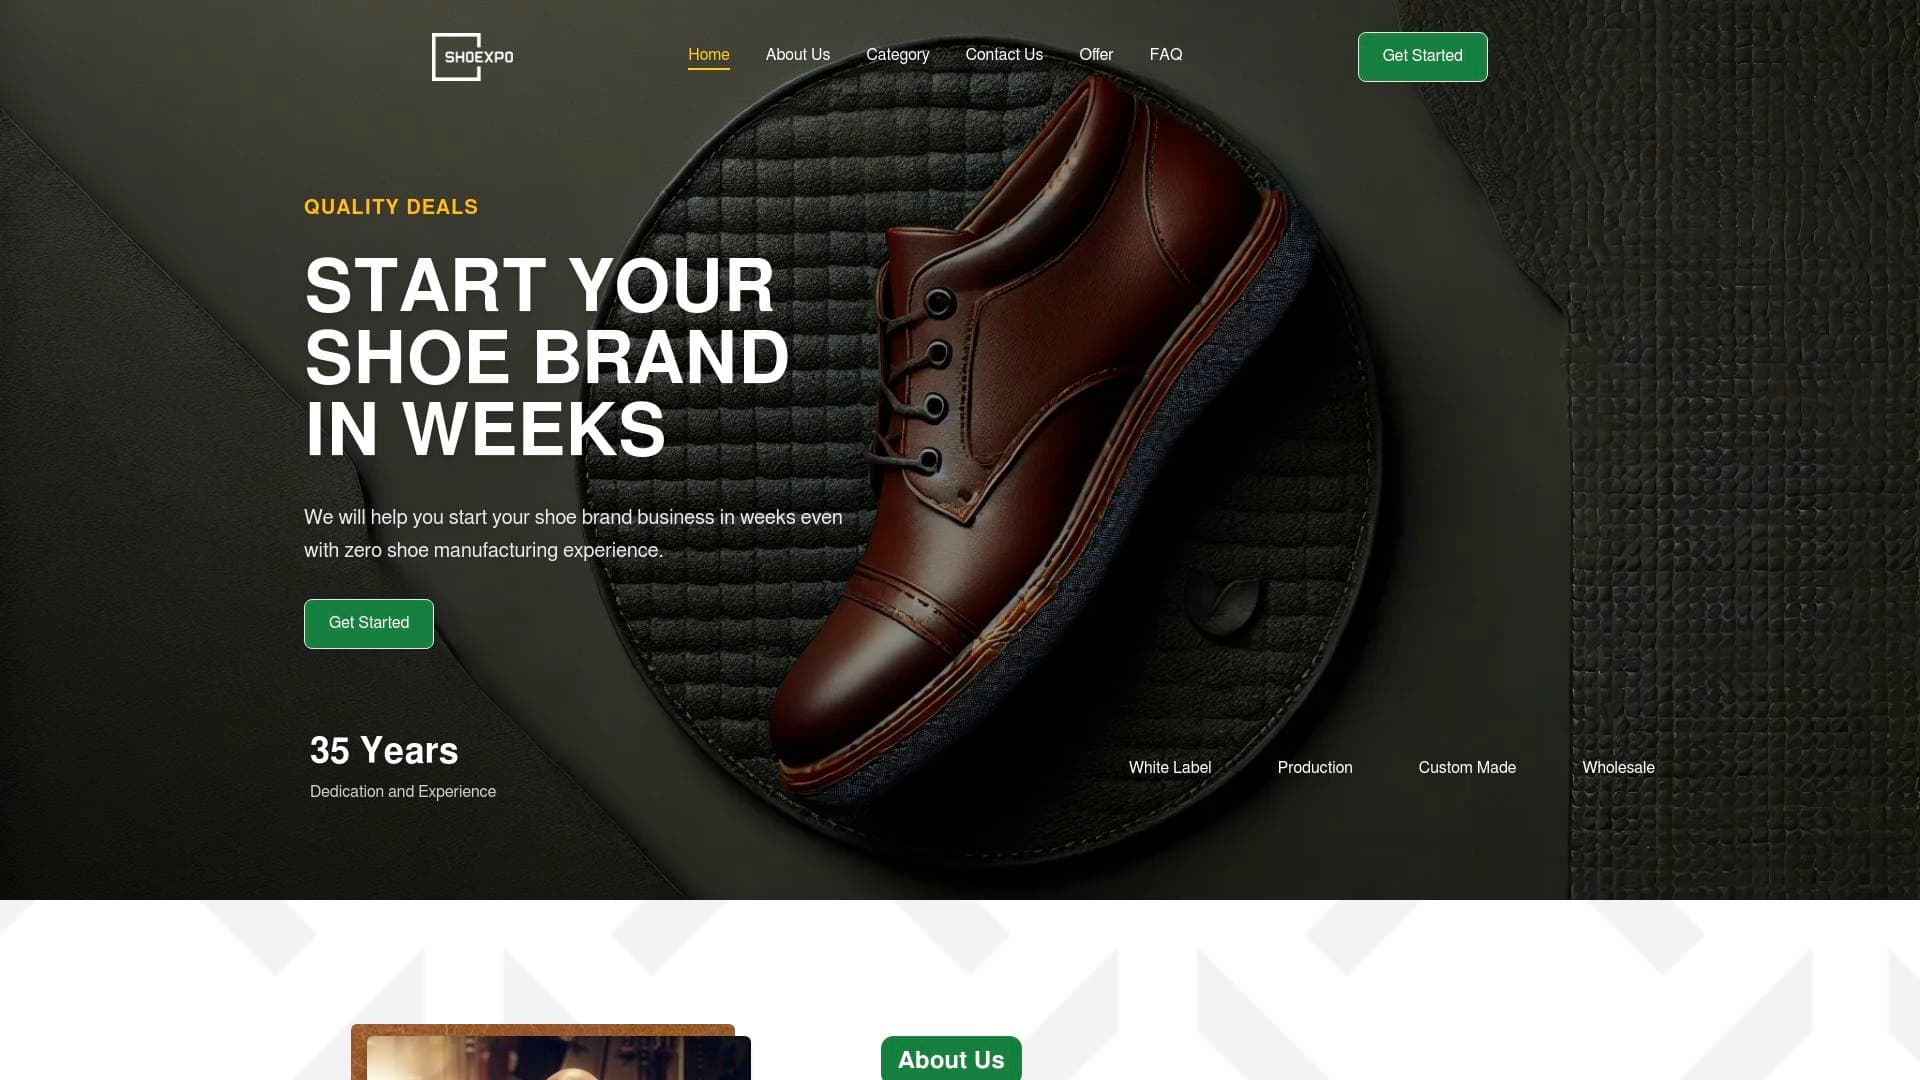The image size is (1920, 1080).
Task: Click the green About Us badge
Action: point(950,1059)
